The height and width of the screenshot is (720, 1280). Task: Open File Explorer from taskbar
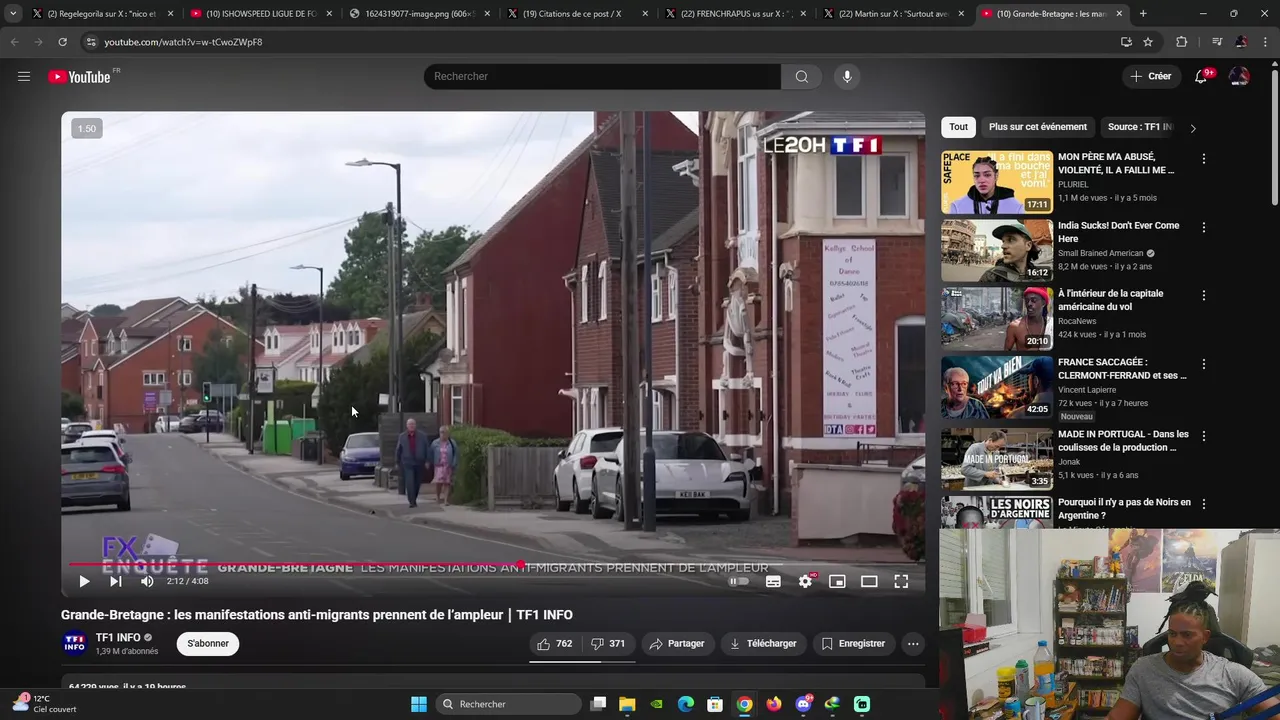click(627, 704)
